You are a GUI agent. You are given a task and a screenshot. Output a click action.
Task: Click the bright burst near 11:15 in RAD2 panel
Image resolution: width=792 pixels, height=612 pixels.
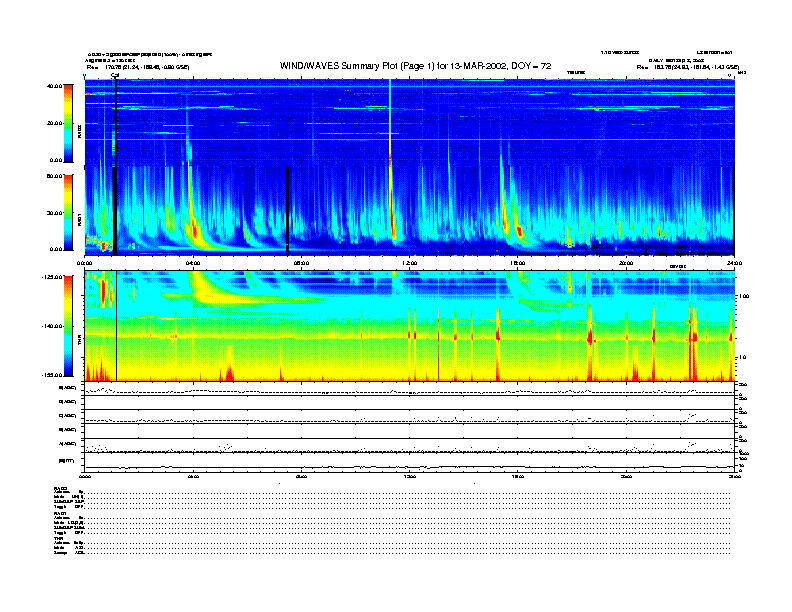point(390,122)
